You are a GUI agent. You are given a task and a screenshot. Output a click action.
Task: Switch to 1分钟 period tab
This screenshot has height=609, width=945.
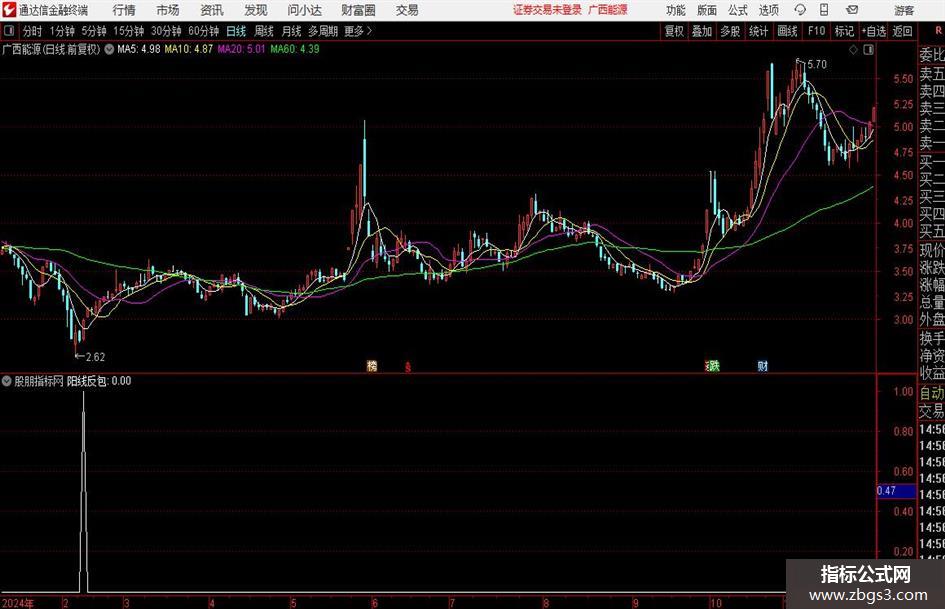pyautogui.click(x=62, y=31)
